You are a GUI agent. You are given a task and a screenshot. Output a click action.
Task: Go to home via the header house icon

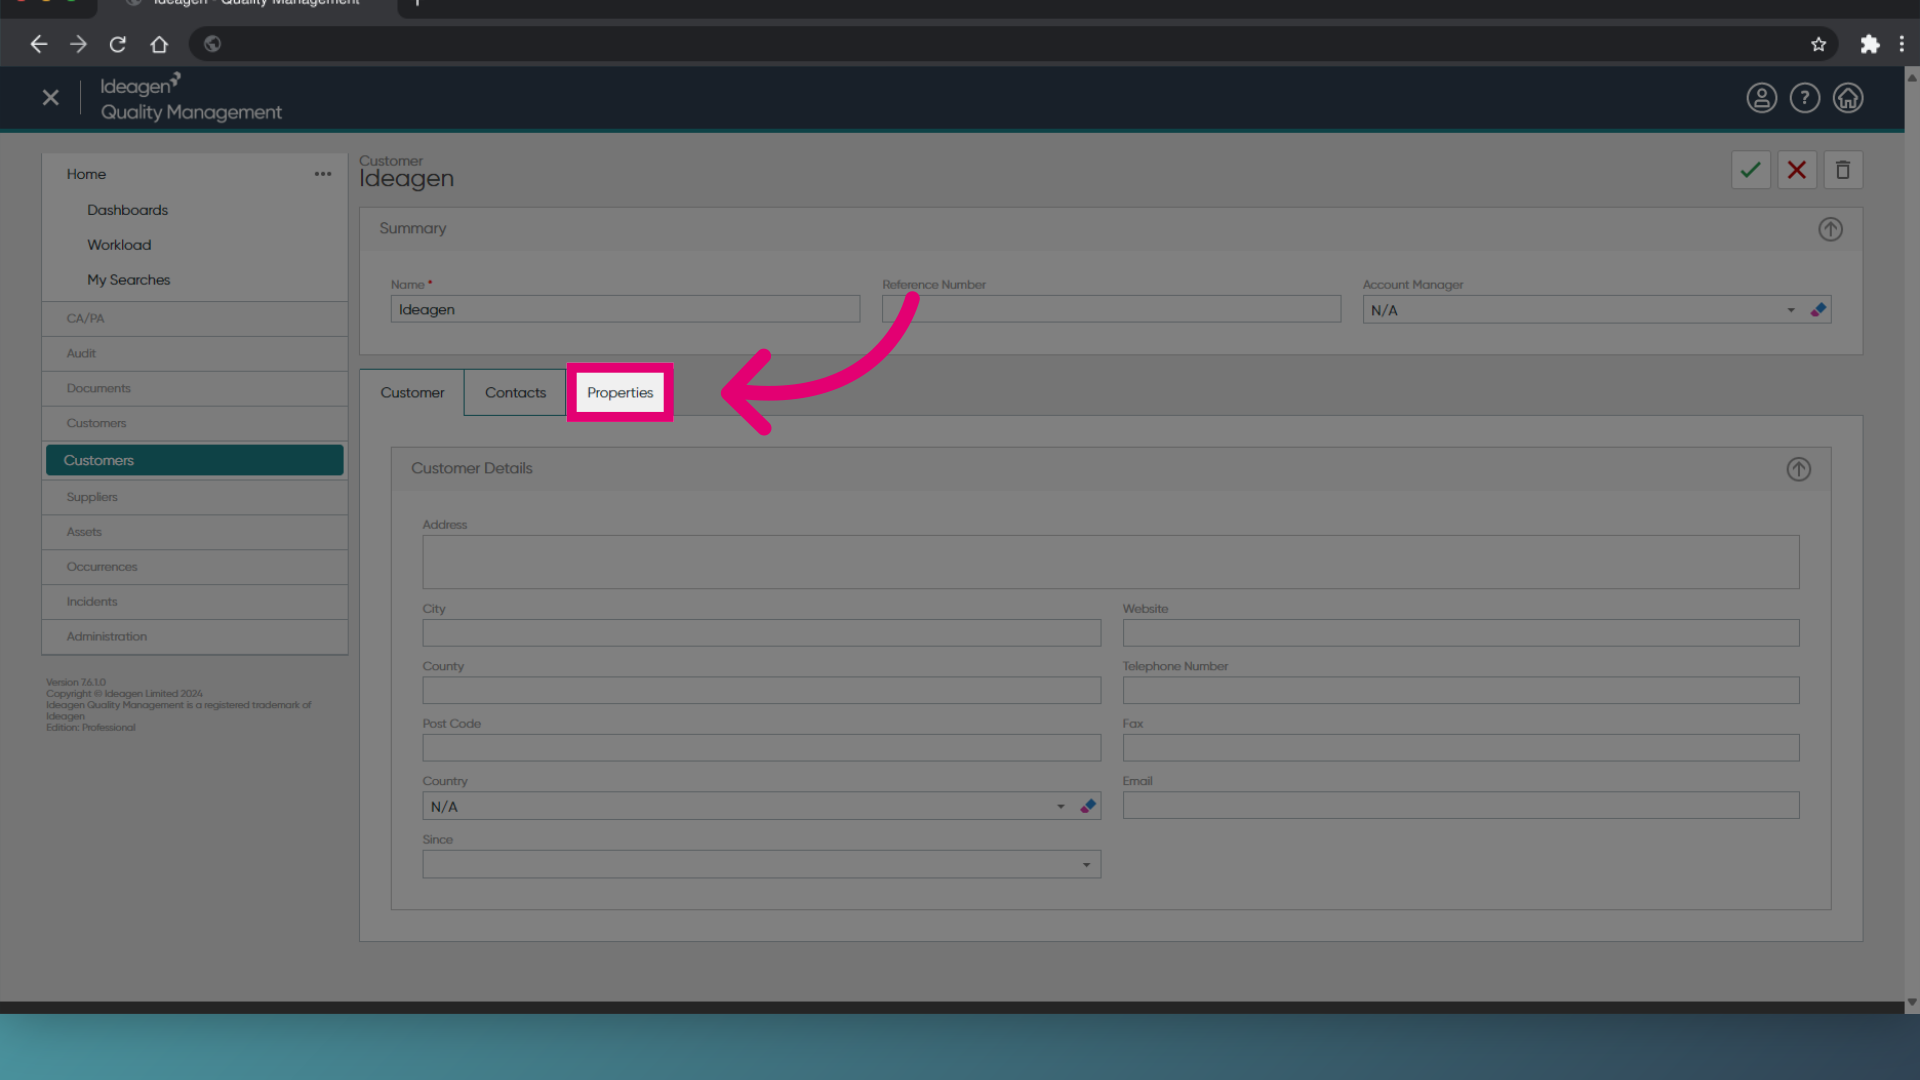click(1847, 98)
